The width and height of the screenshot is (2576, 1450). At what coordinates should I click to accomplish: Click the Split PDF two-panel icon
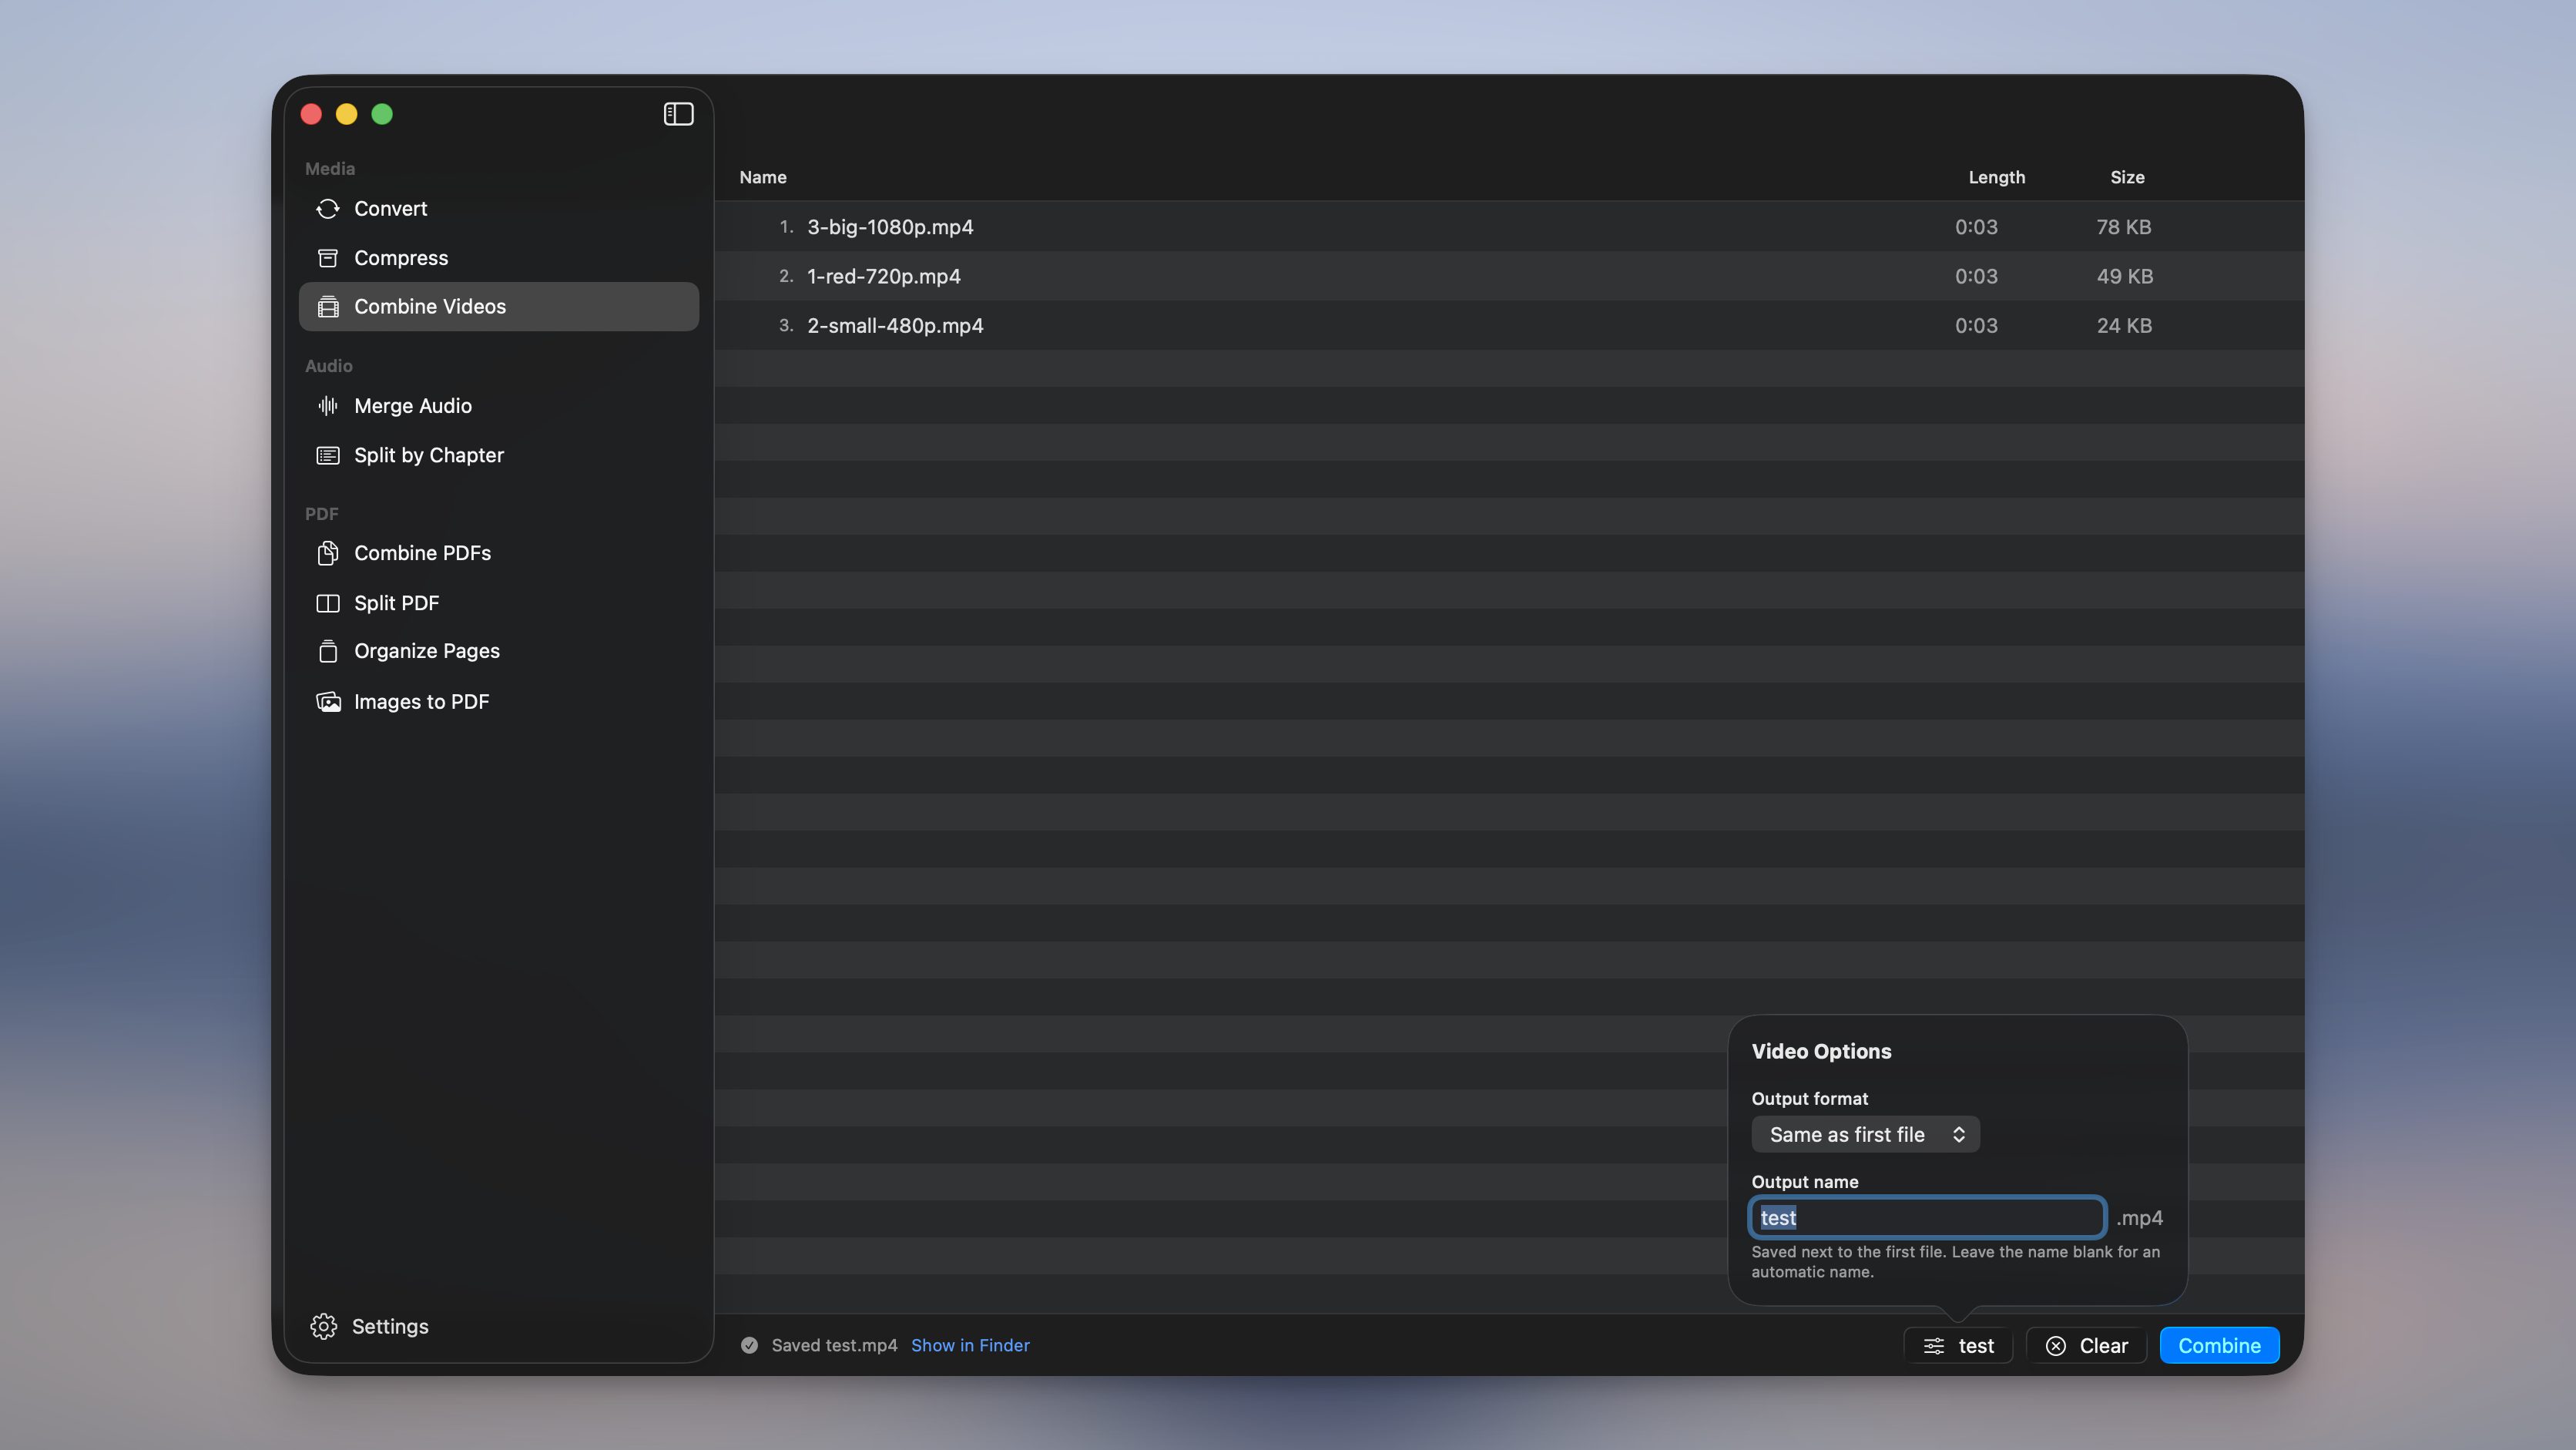[x=328, y=603]
